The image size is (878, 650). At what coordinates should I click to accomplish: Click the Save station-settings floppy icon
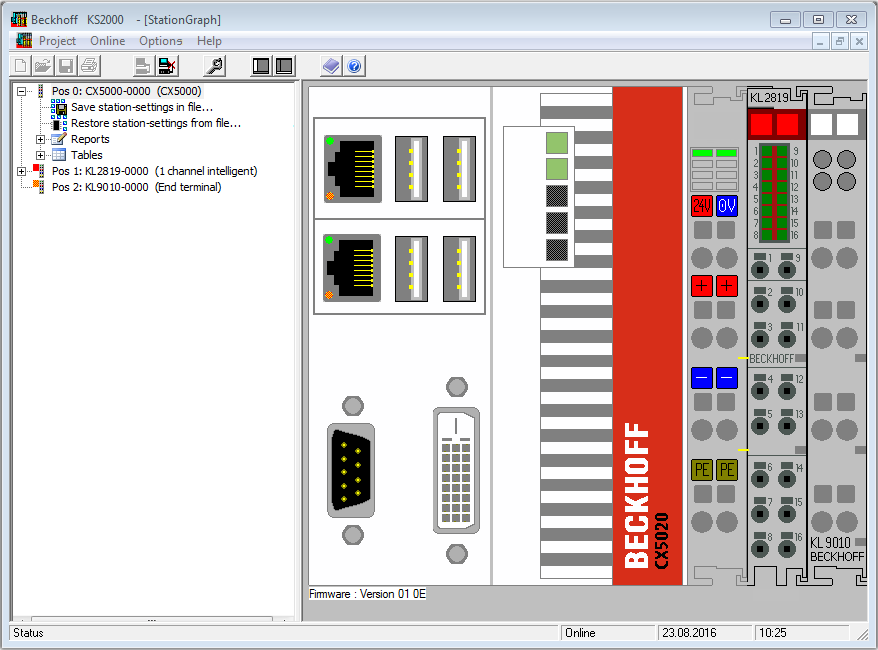[x=59, y=107]
